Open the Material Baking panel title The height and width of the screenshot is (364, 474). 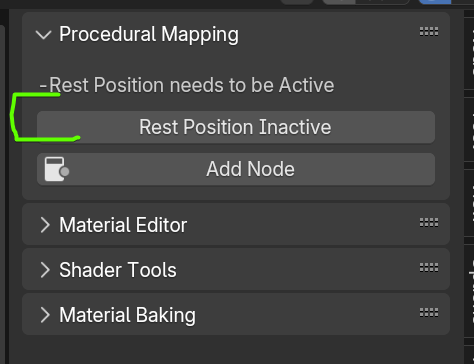(x=127, y=315)
